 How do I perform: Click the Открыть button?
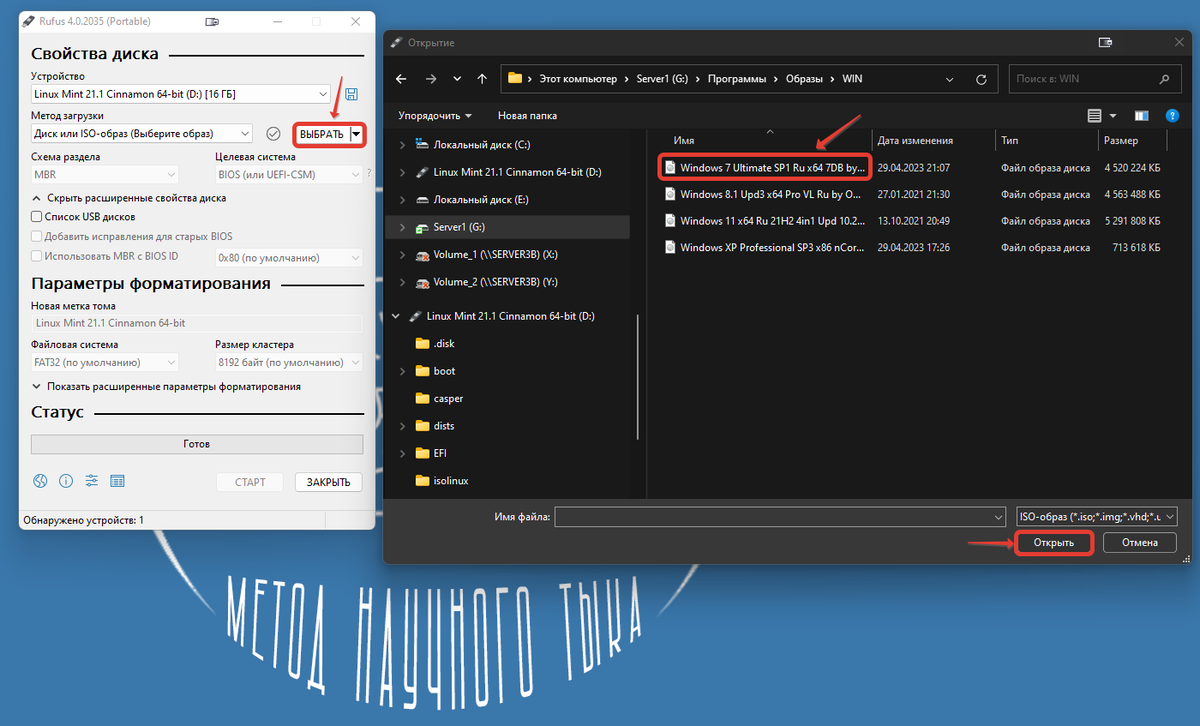(x=1054, y=543)
